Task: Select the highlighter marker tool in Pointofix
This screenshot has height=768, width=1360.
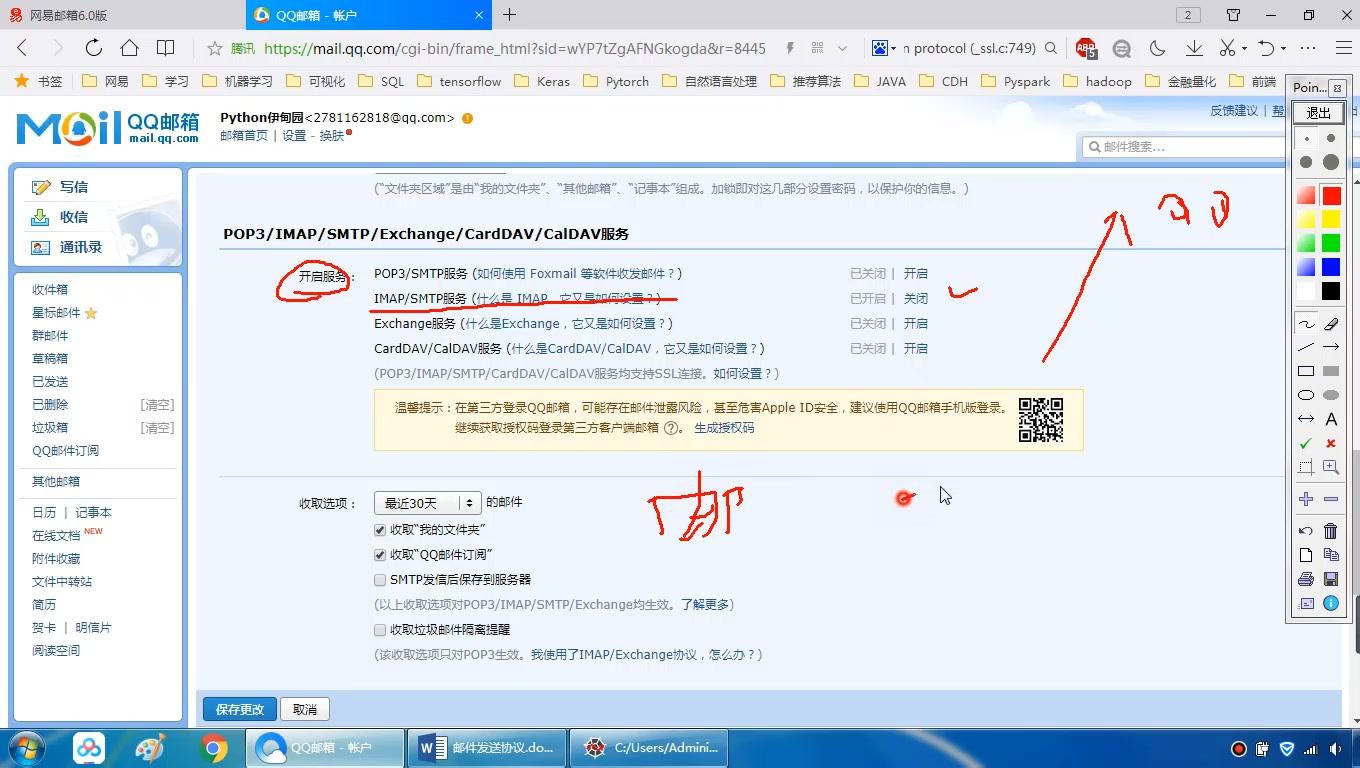Action: click(1331, 324)
